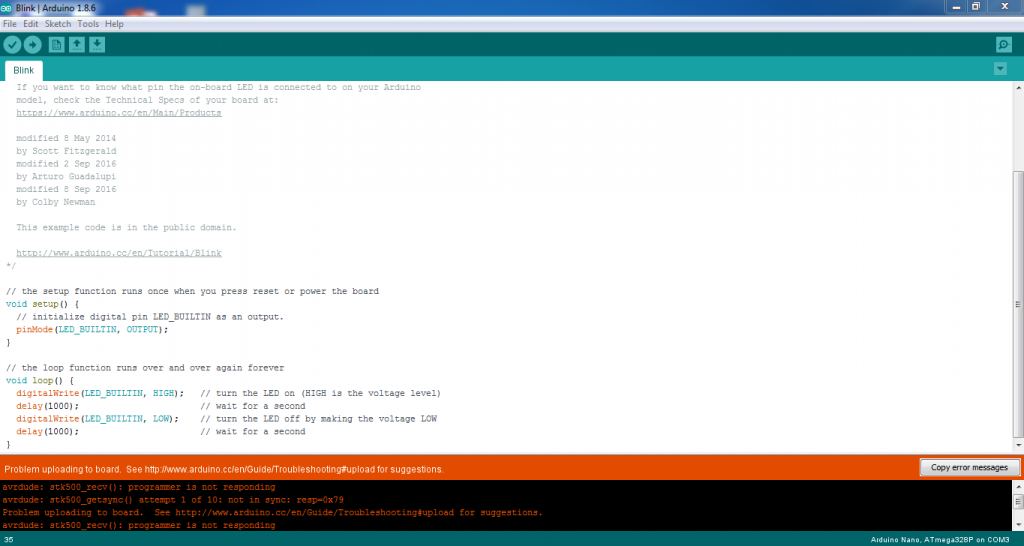Click the 'void loop() {' line
The image size is (1024, 546).
point(40,380)
